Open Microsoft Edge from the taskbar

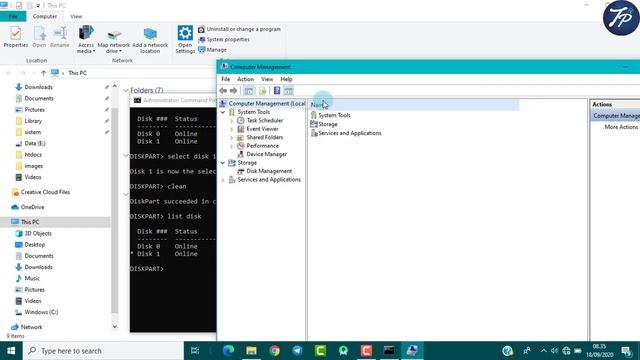(x=228, y=351)
